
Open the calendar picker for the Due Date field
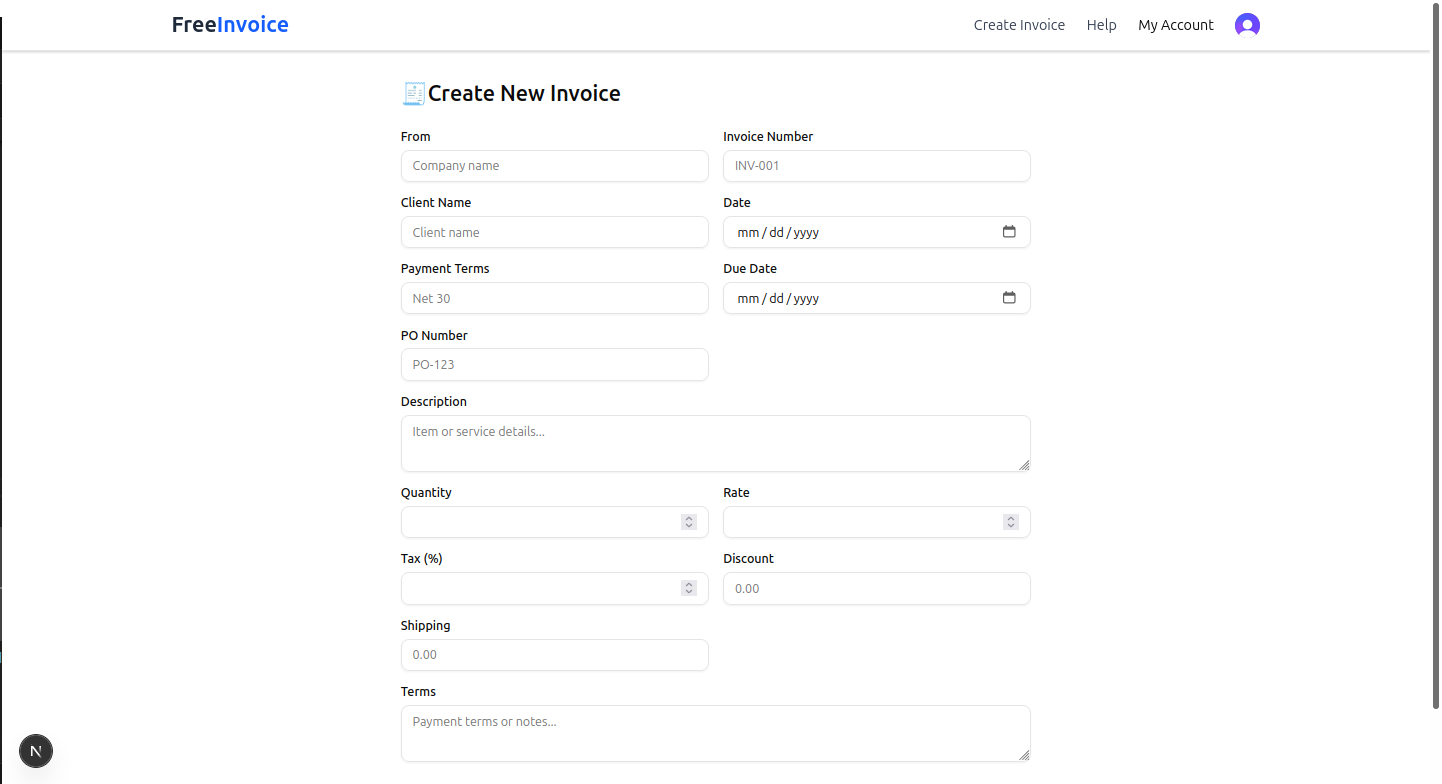1010,297
